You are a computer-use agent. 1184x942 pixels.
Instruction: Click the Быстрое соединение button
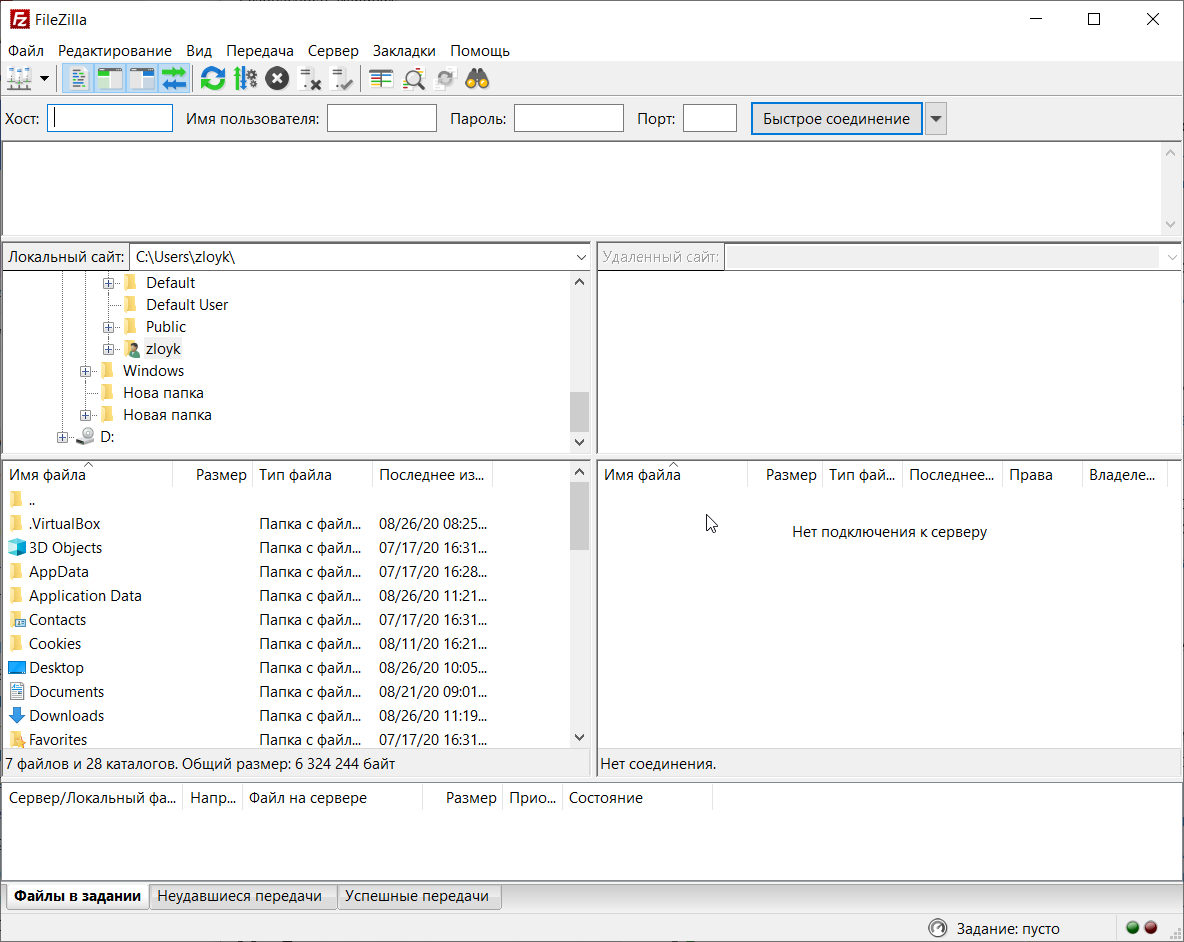836,119
